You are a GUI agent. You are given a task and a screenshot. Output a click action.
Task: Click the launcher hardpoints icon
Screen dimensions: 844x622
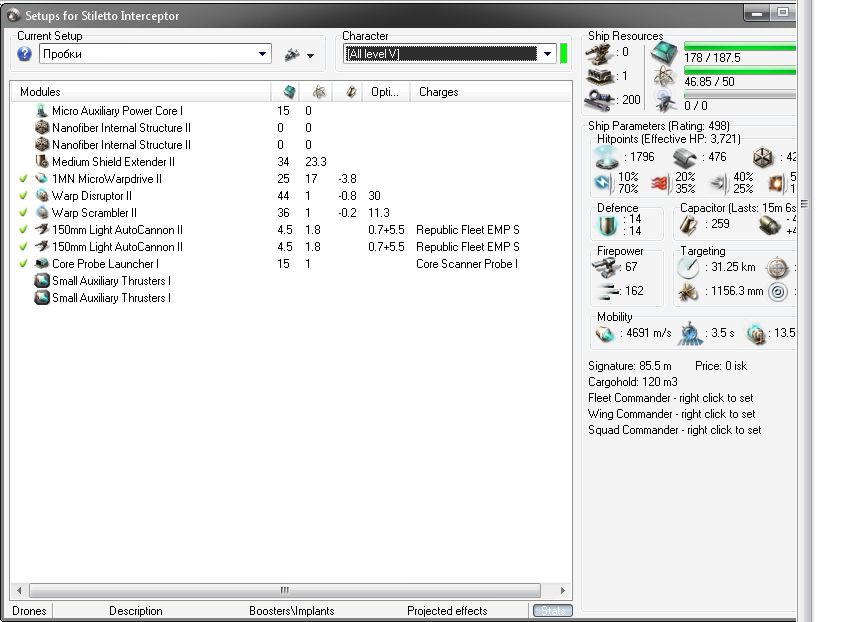click(x=599, y=76)
